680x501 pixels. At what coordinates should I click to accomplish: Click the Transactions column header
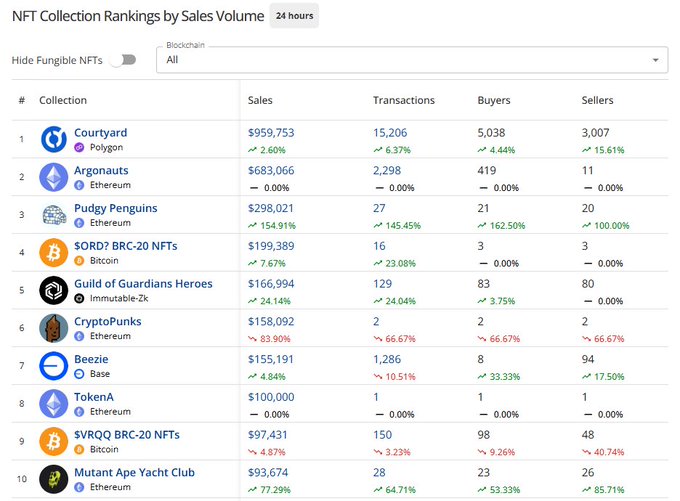click(x=404, y=100)
